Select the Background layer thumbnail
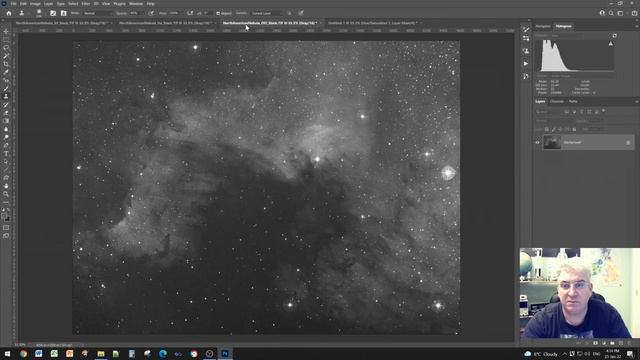 click(552, 142)
